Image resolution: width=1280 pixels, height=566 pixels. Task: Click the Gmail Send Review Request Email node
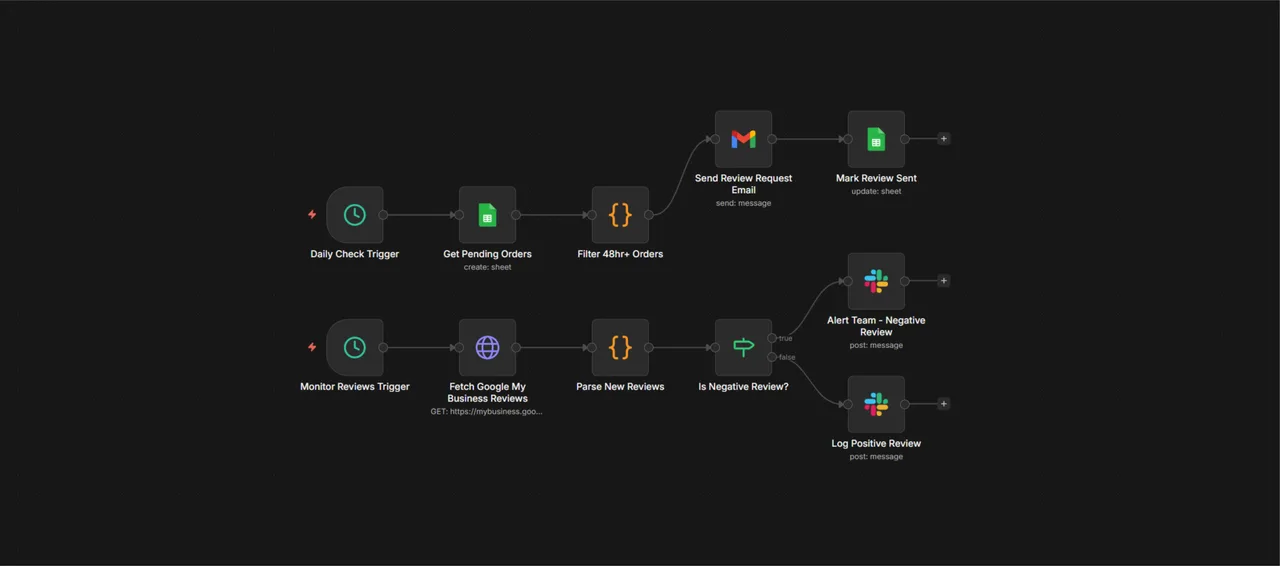pyautogui.click(x=743, y=139)
